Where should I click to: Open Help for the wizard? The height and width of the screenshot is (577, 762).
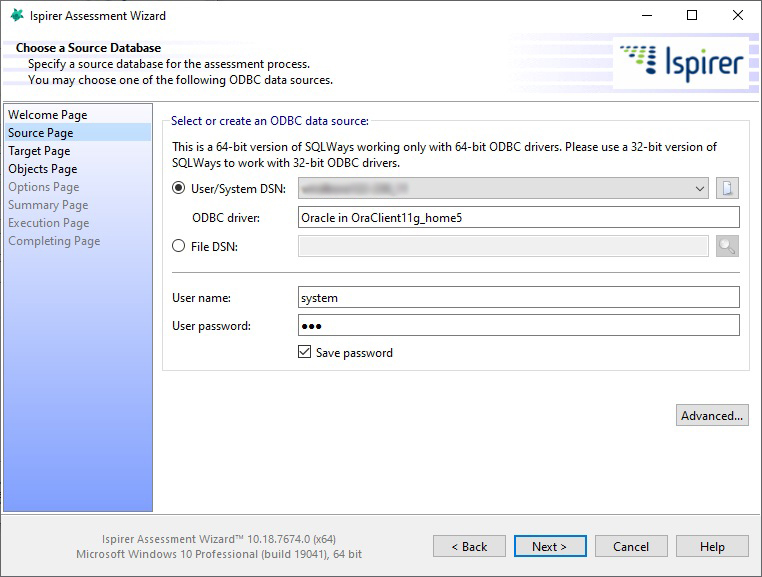click(712, 546)
